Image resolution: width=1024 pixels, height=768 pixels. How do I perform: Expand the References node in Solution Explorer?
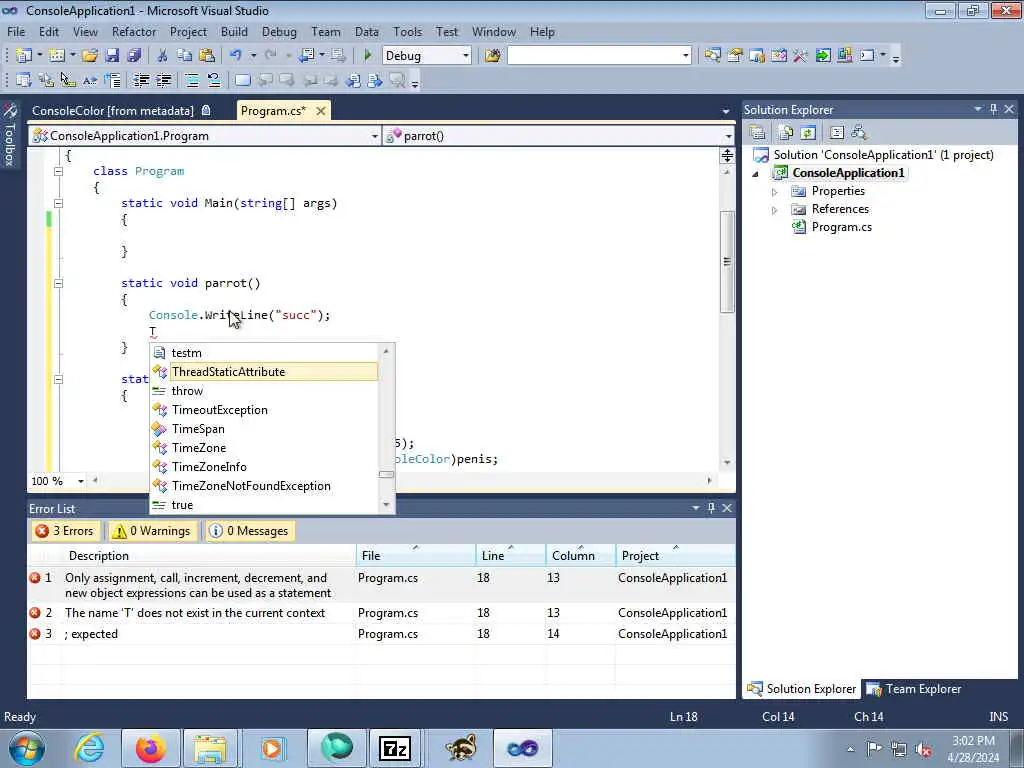(x=775, y=210)
